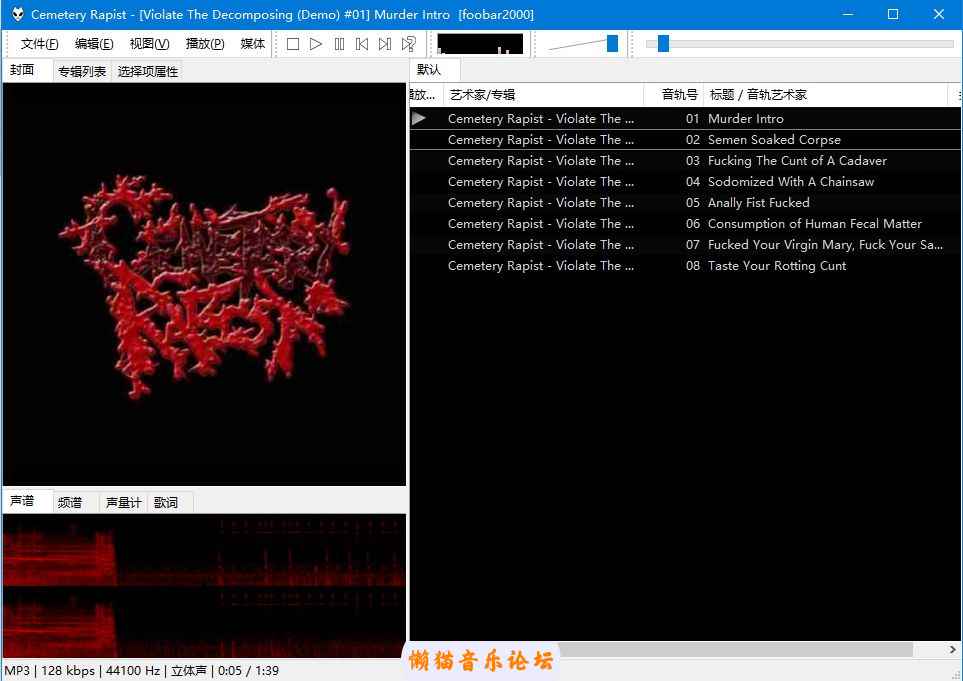This screenshot has height=681, width=963.
Task: Open the 声量计 VU meter tab
Action: (123, 503)
